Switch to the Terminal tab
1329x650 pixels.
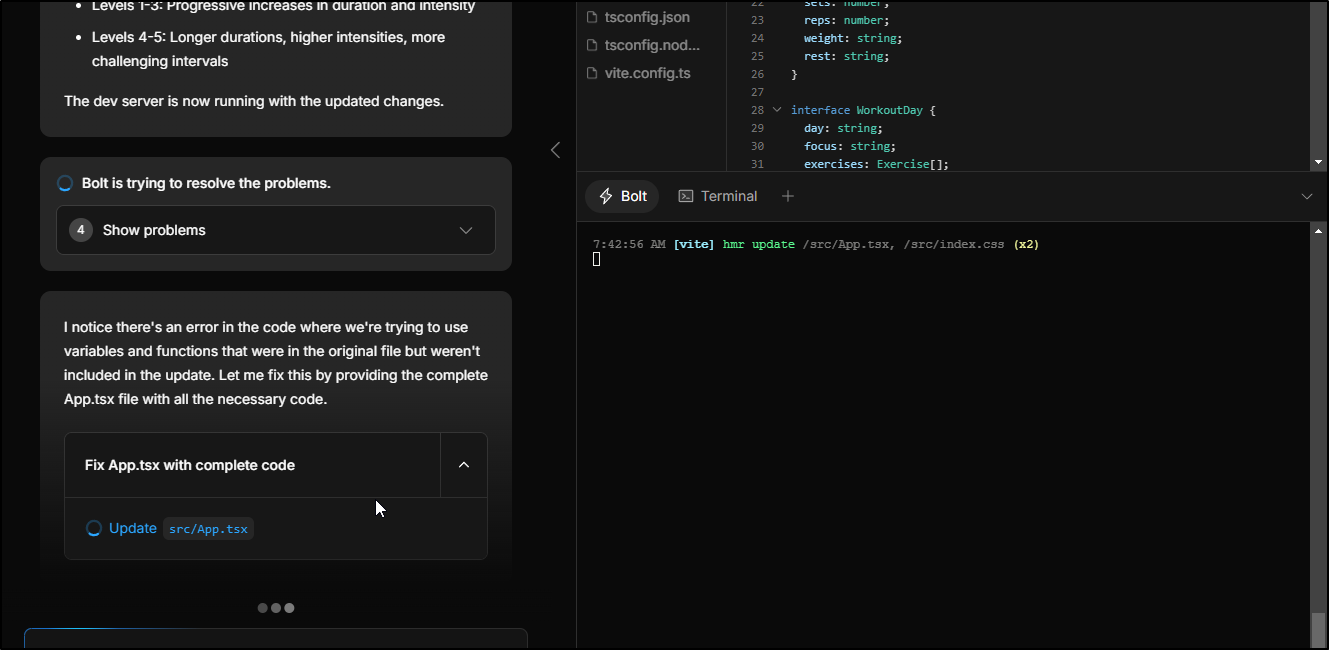tap(718, 196)
